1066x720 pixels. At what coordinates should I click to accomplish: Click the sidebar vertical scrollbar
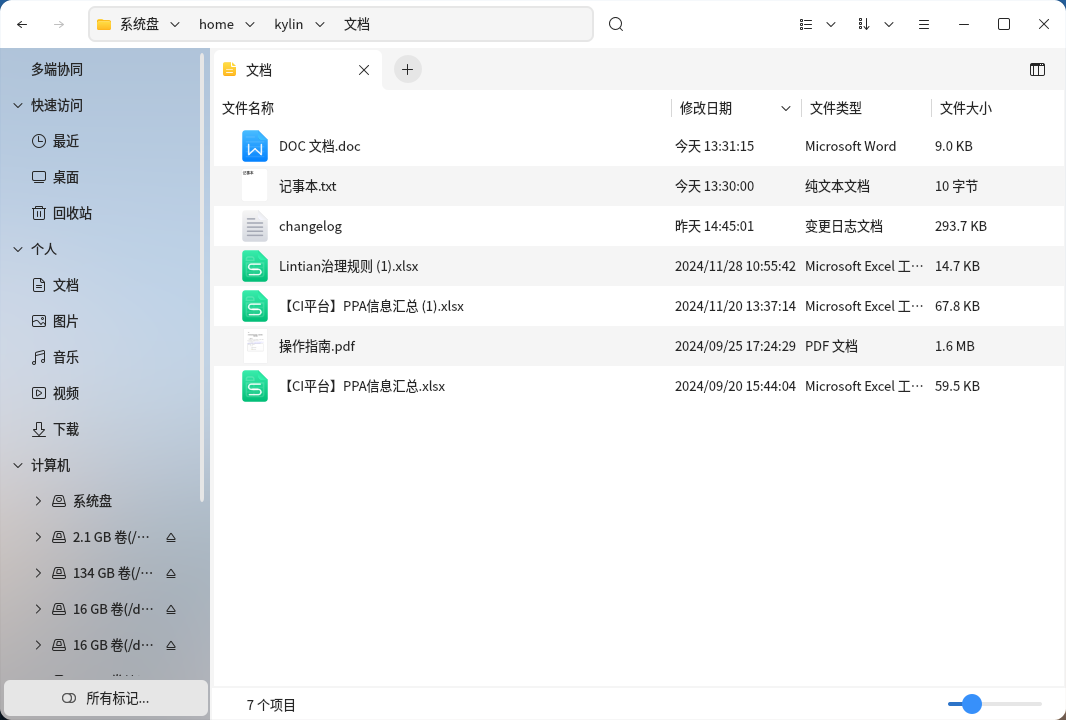202,277
